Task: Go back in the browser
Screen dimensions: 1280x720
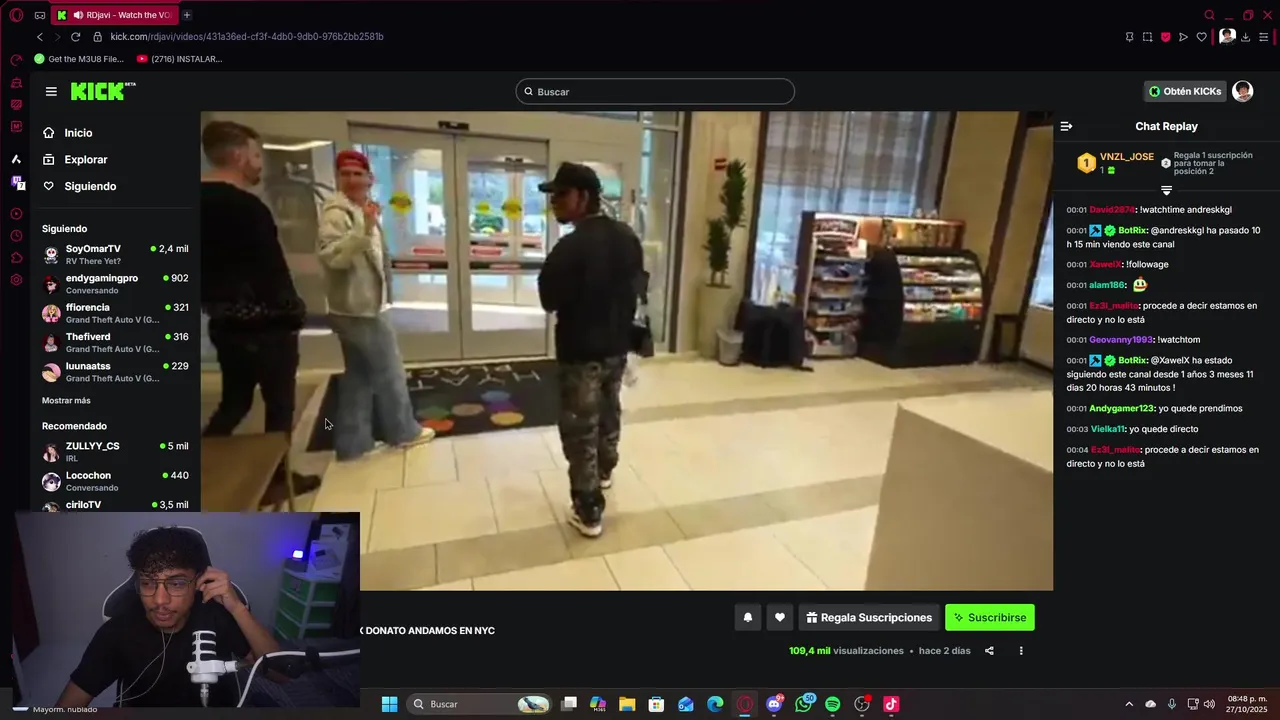Action: click(40, 37)
